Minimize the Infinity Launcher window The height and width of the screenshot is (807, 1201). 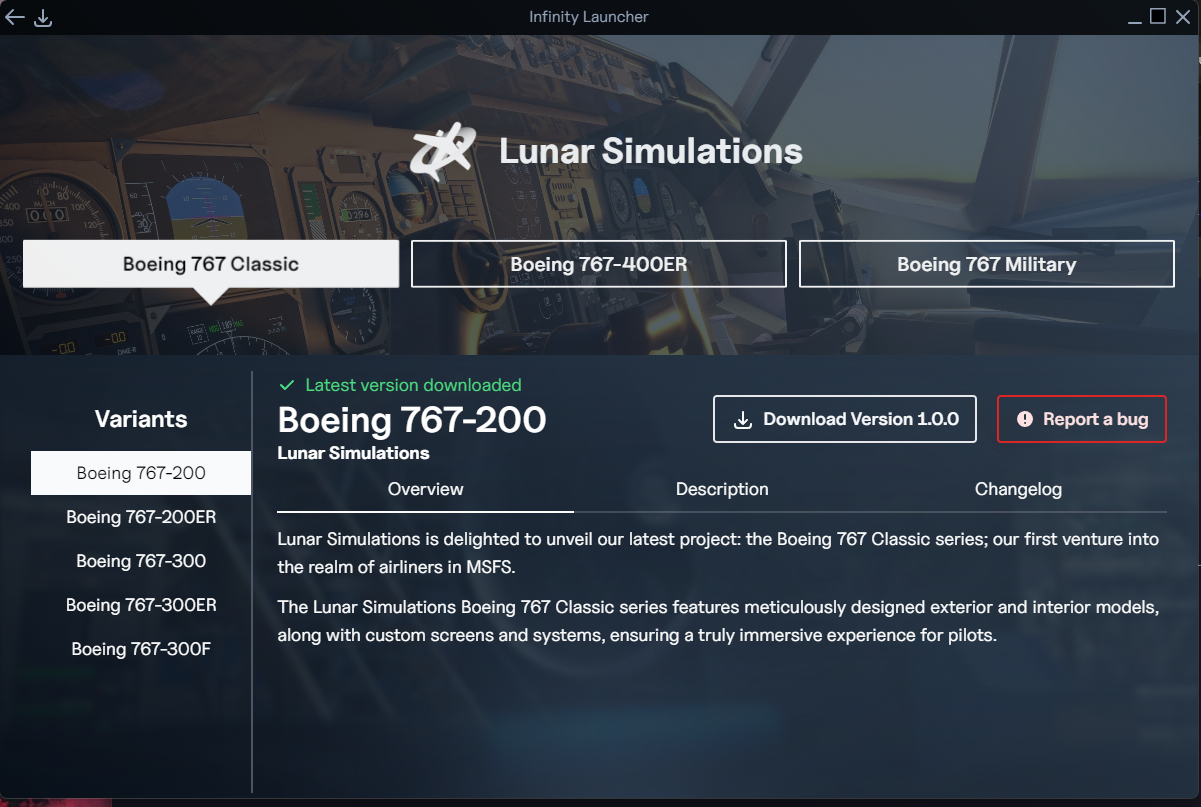[x=1135, y=17]
